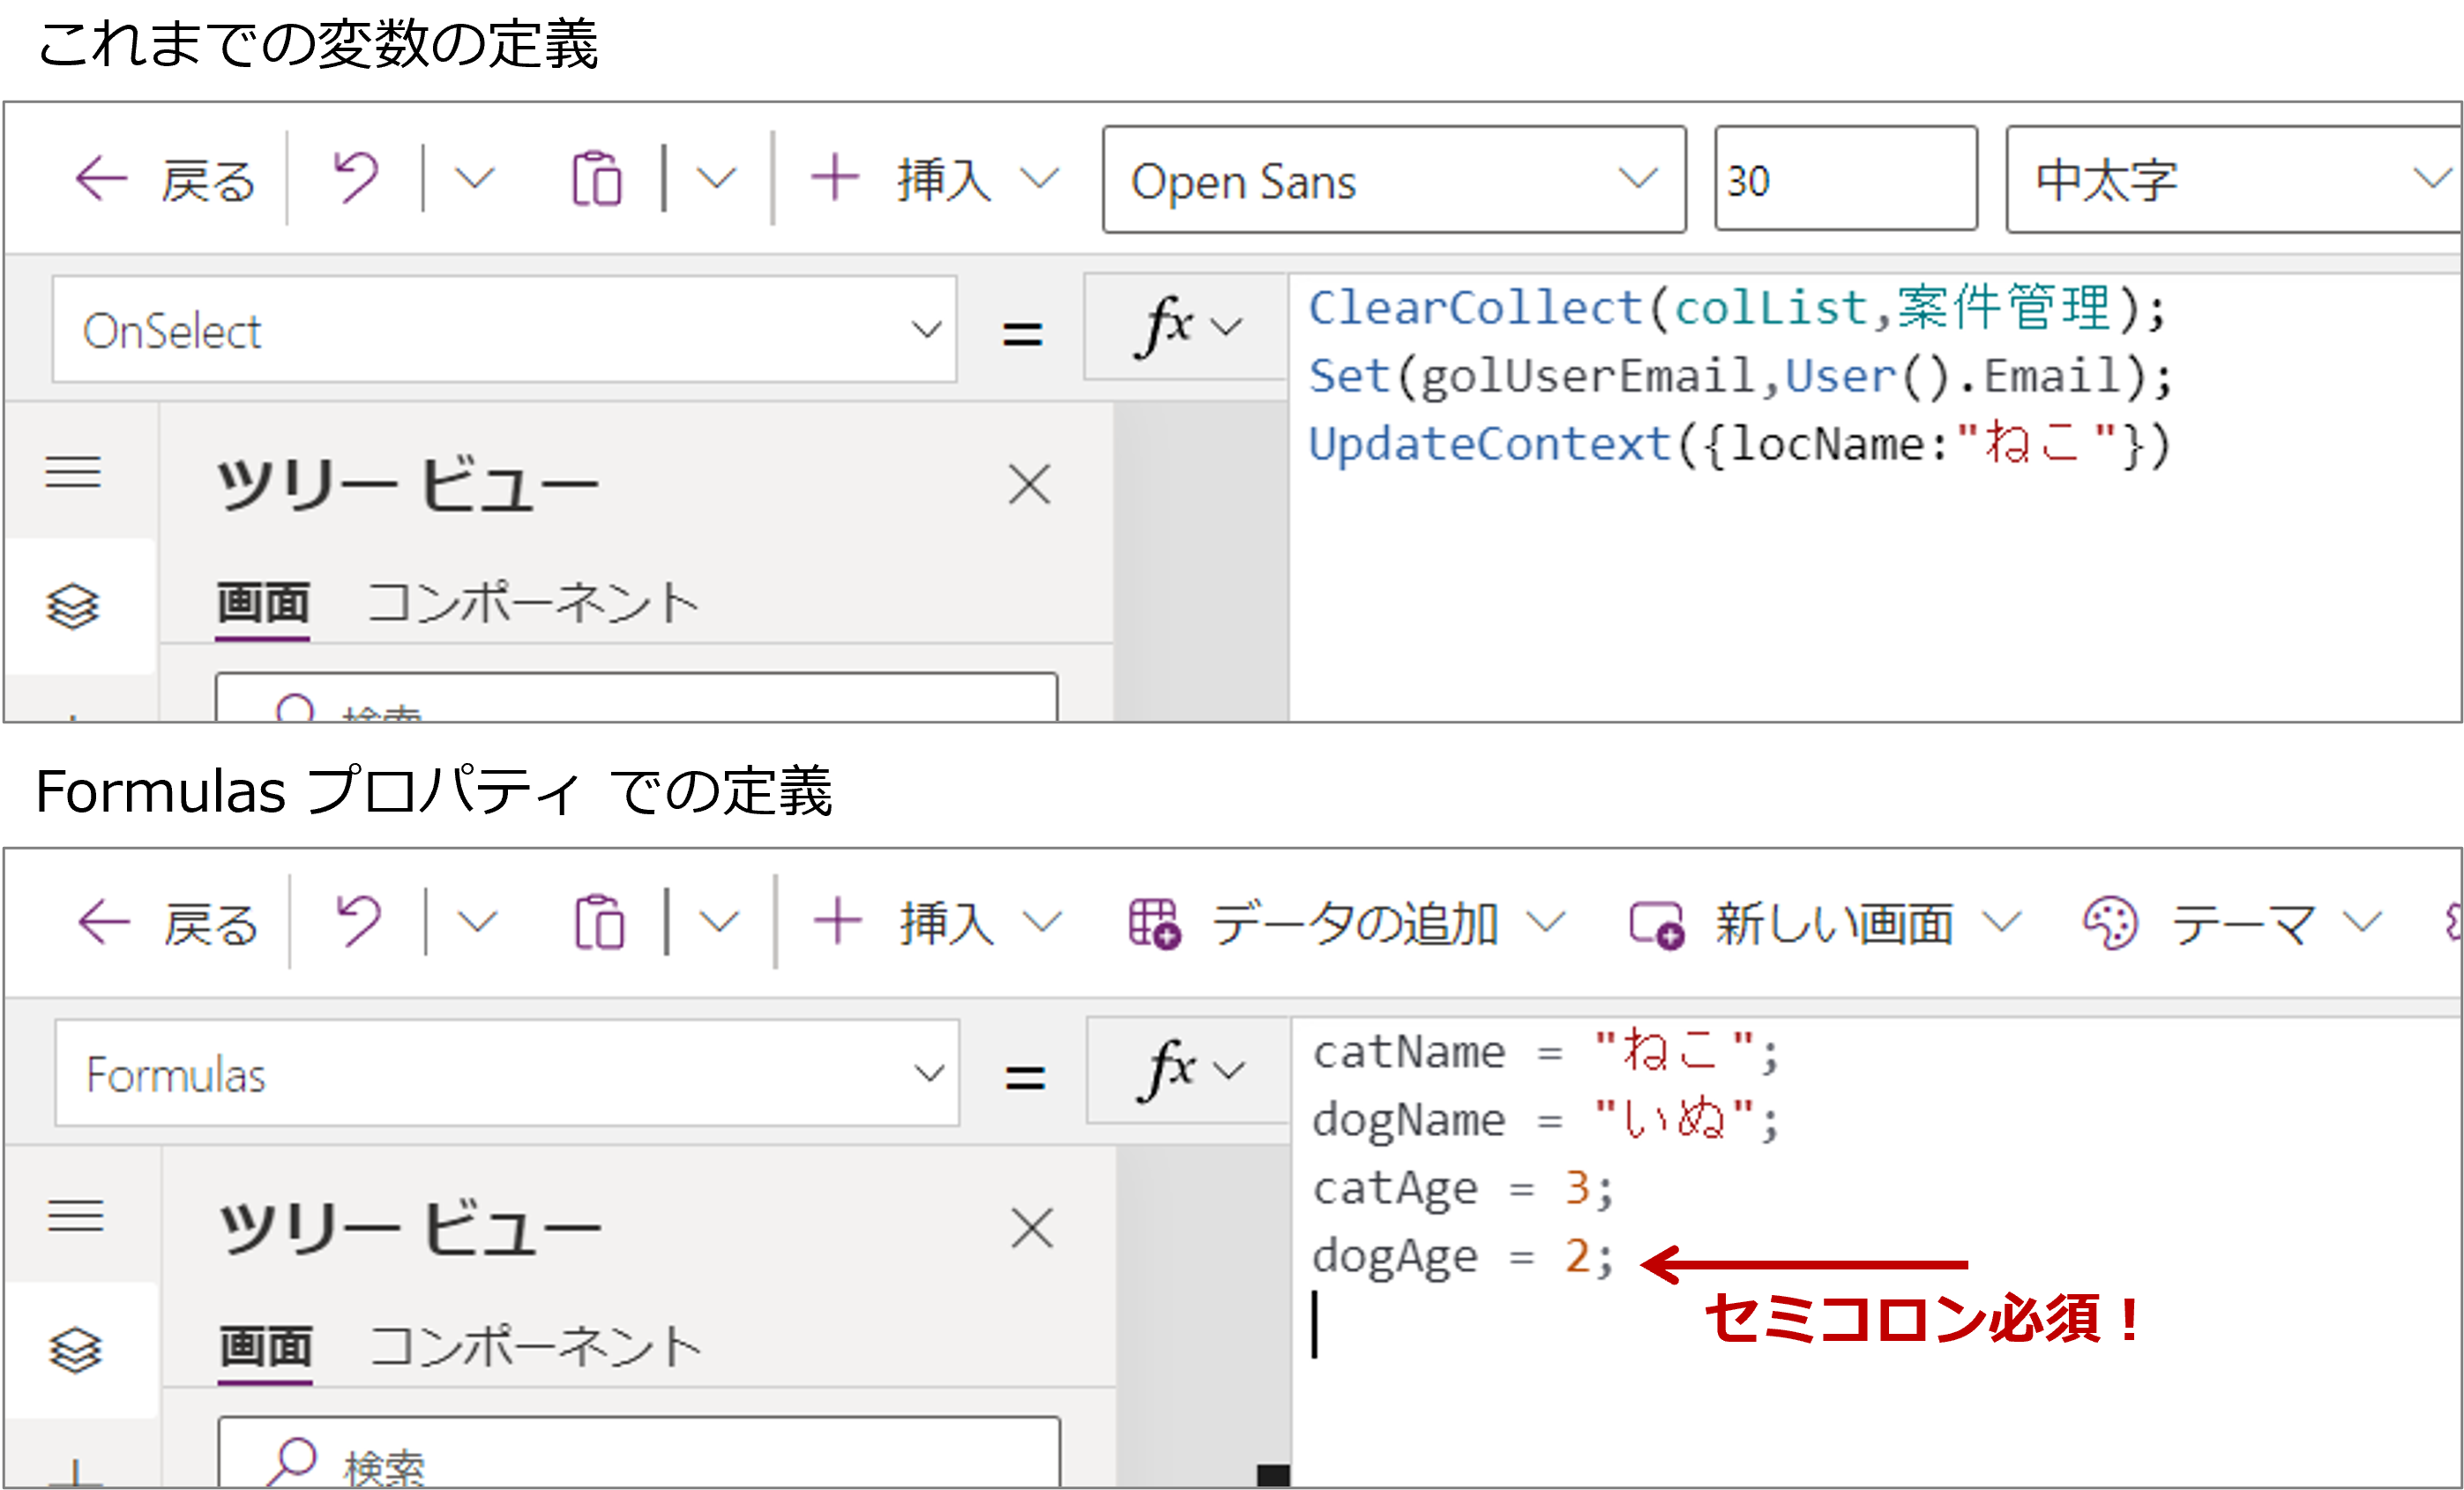Switch to 画面 tab in top tree view

click(264, 604)
